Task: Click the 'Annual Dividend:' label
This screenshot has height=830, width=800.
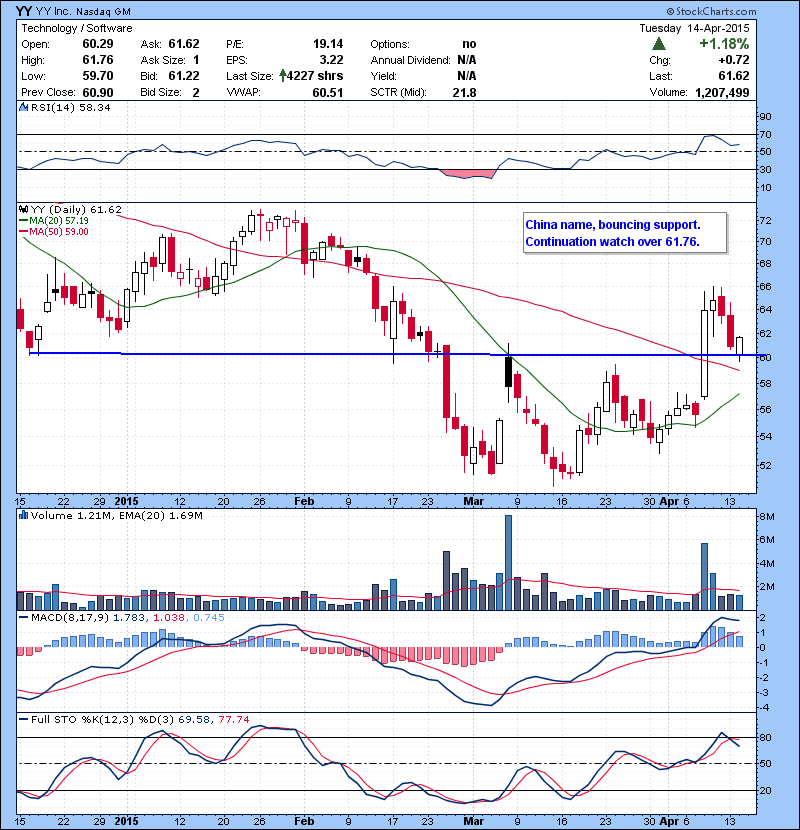Action: pos(410,60)
